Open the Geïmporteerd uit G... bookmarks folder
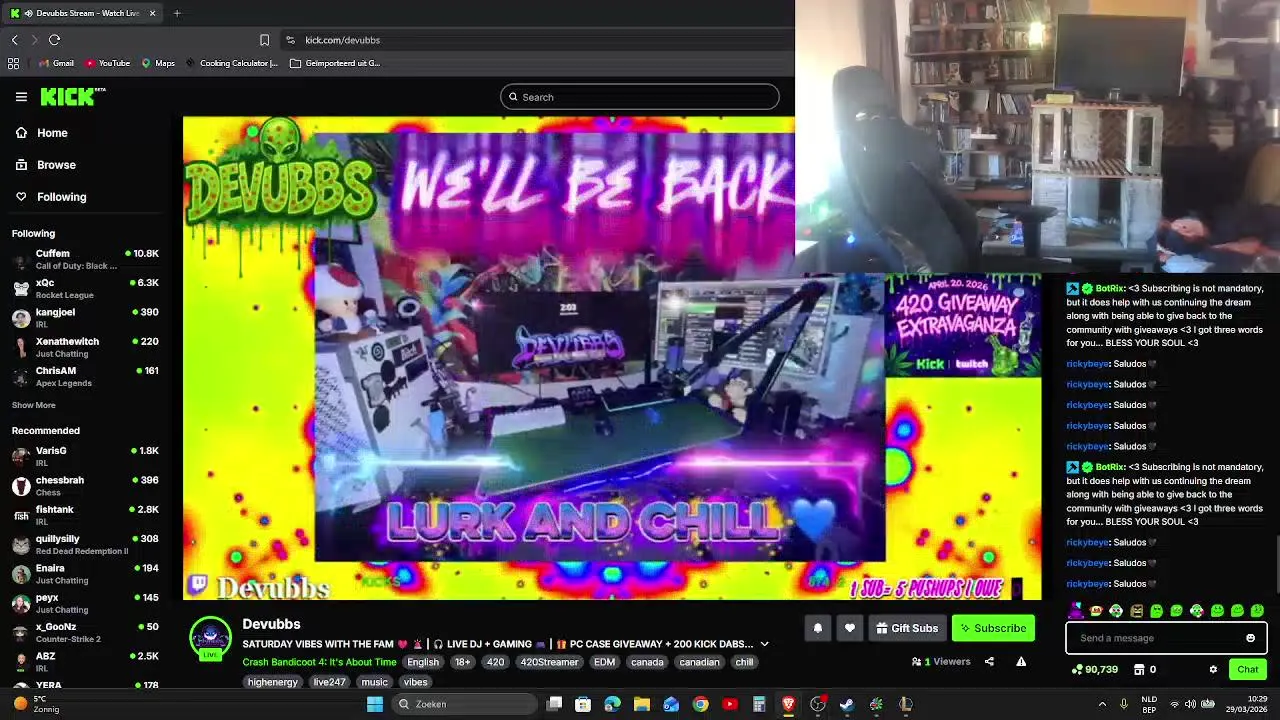 335,63
